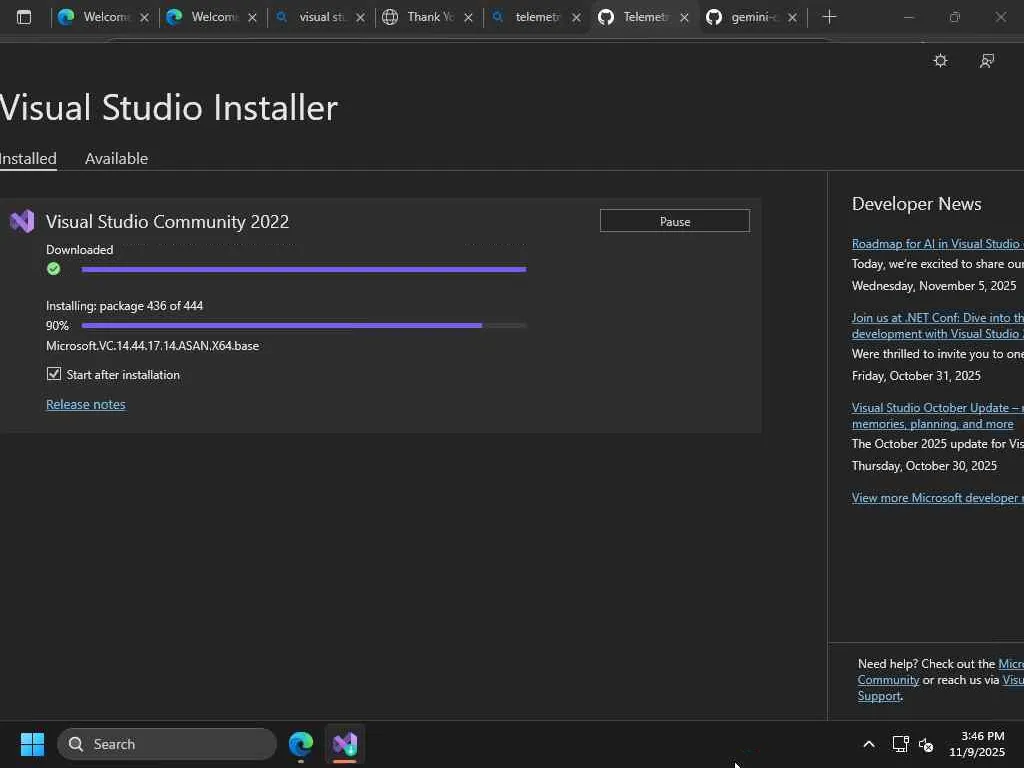
Task: Open Roadmap for AI in Visual Studio article
Action: 936,243
